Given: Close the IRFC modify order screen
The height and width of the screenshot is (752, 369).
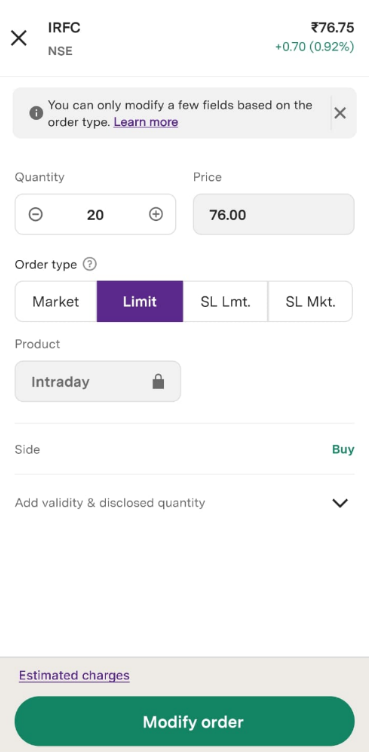Looking at the screenshot, I should [x=19, y=38].
